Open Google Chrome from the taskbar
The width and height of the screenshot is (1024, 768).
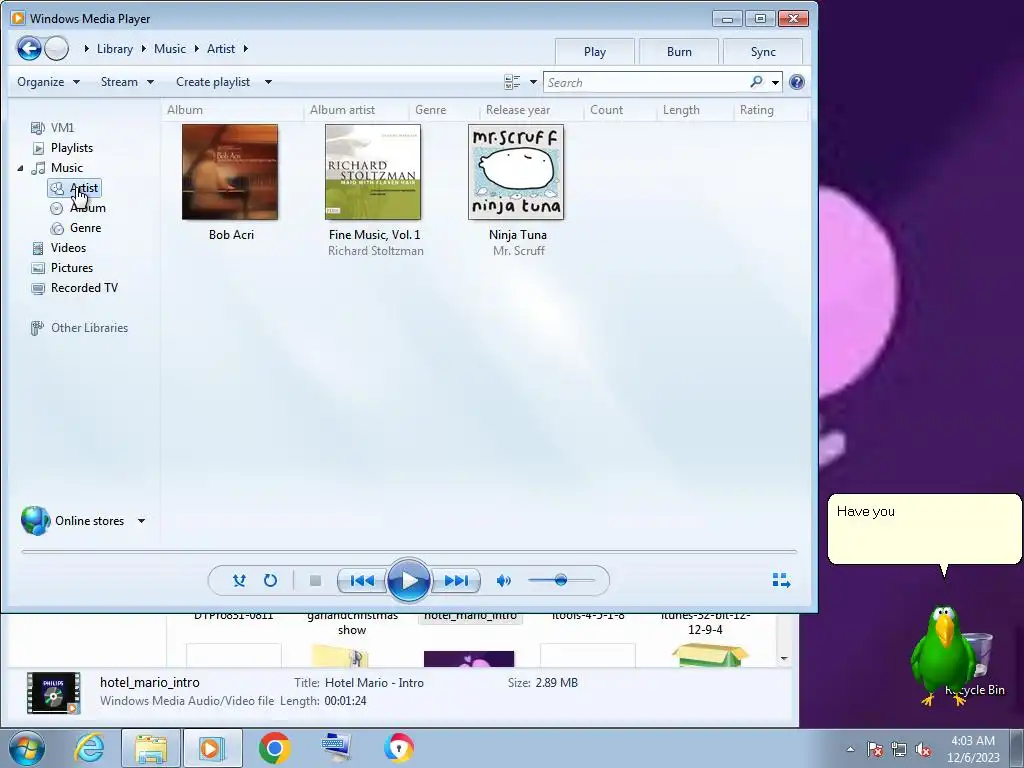click(274, 748)
